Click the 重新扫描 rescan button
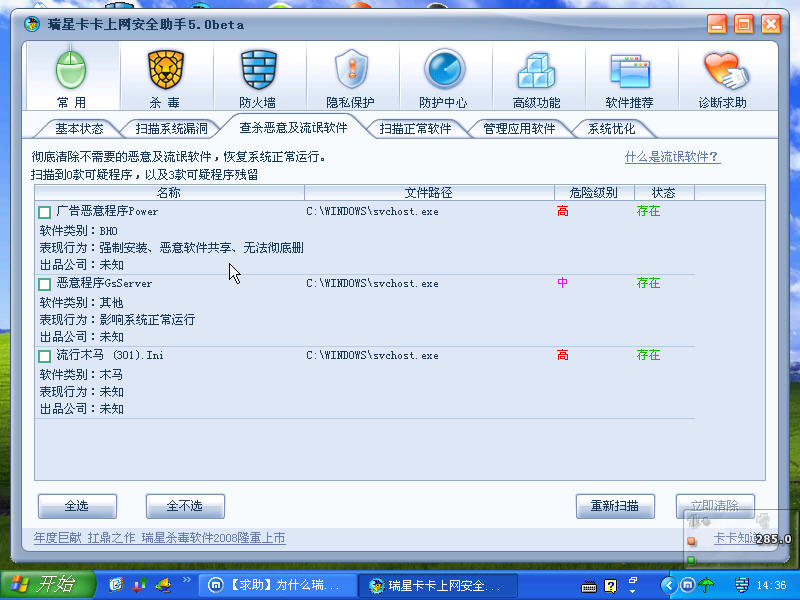Viewport: 800px width, 600px height. (615, 506)
